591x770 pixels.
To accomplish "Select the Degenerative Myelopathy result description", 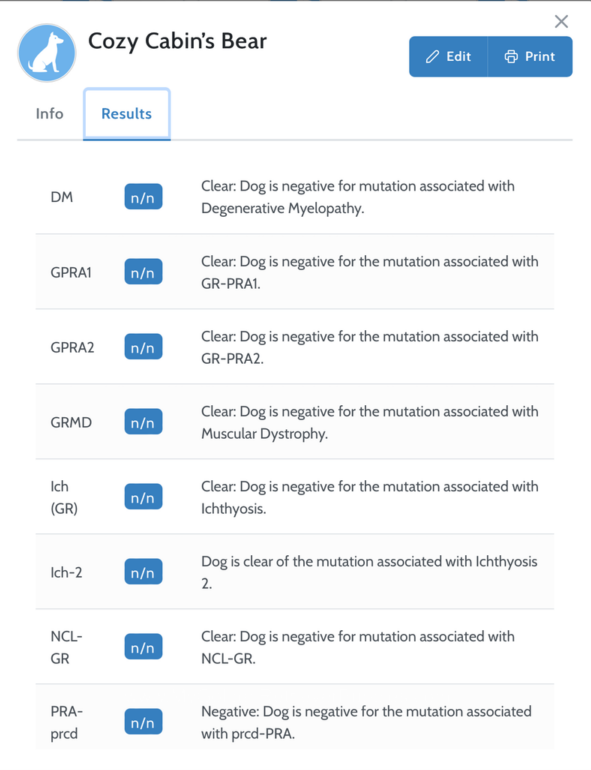I will (358, 197).
